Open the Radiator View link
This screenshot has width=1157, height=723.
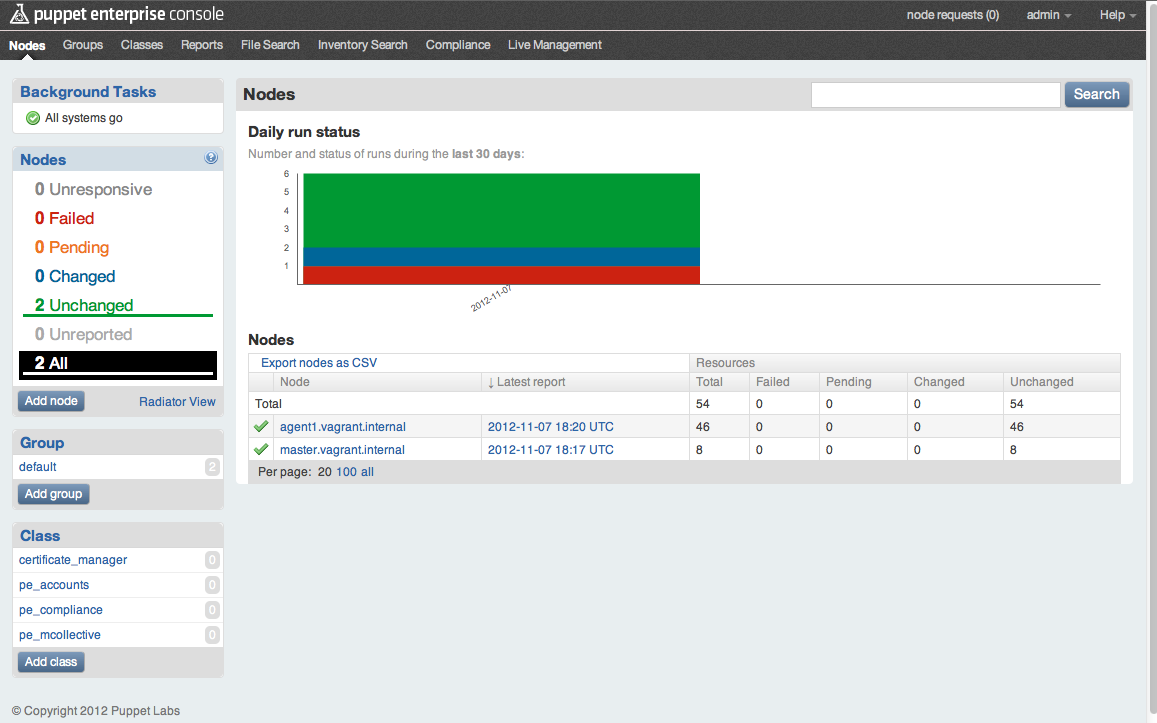coord(177,401)
